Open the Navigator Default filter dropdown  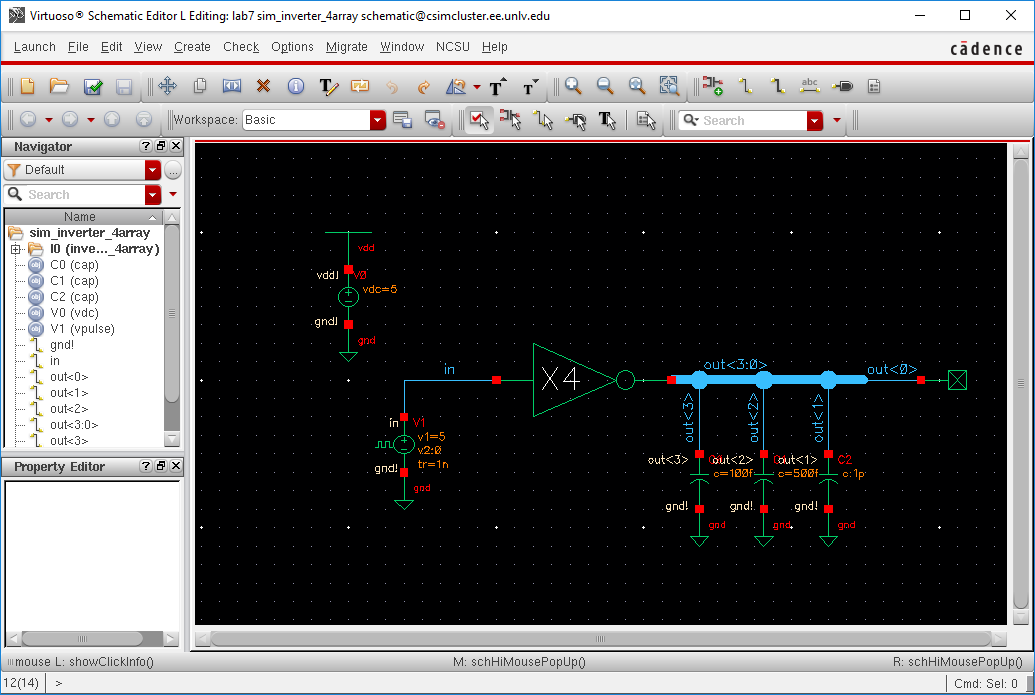tap(152, 170)
